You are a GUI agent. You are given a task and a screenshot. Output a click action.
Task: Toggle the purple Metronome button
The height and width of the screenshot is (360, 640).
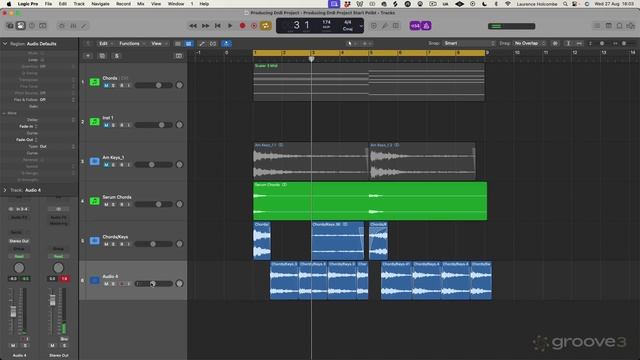pos(426,26)
